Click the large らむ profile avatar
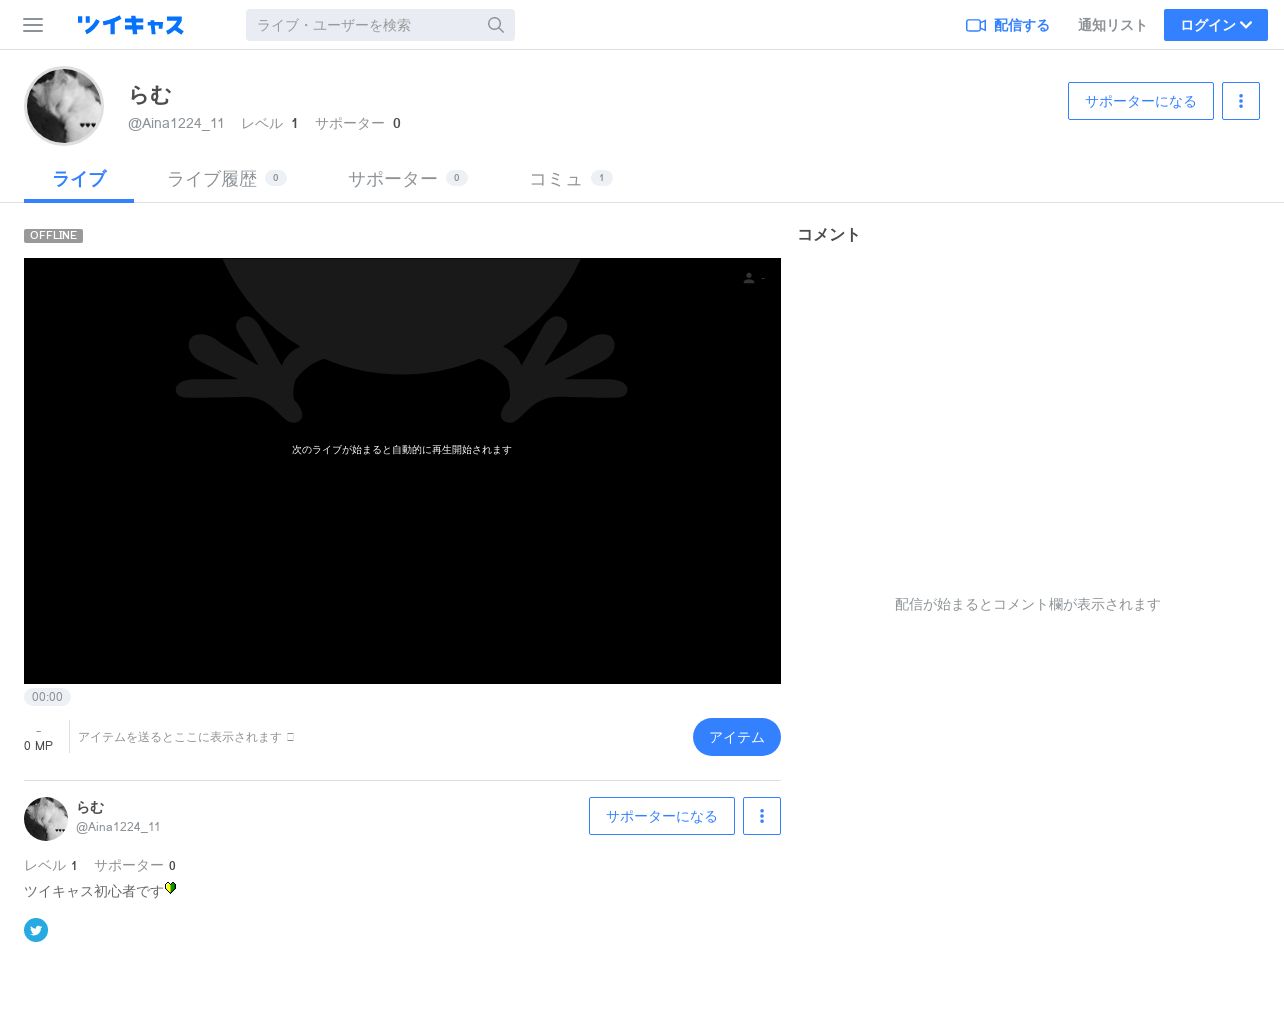Screen dimensions: 1284x1015 (x=64, y=106)
